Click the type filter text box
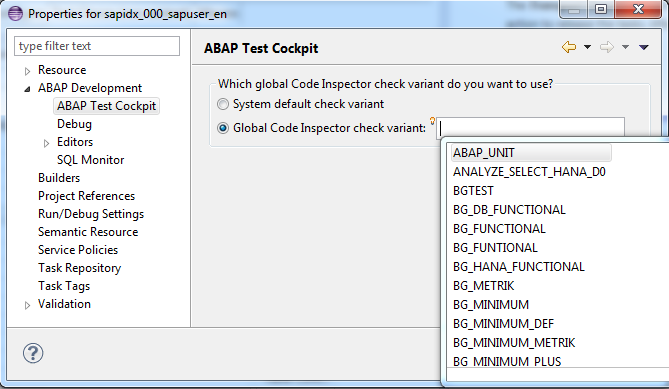The image size is (669, 389). (97, 46)
